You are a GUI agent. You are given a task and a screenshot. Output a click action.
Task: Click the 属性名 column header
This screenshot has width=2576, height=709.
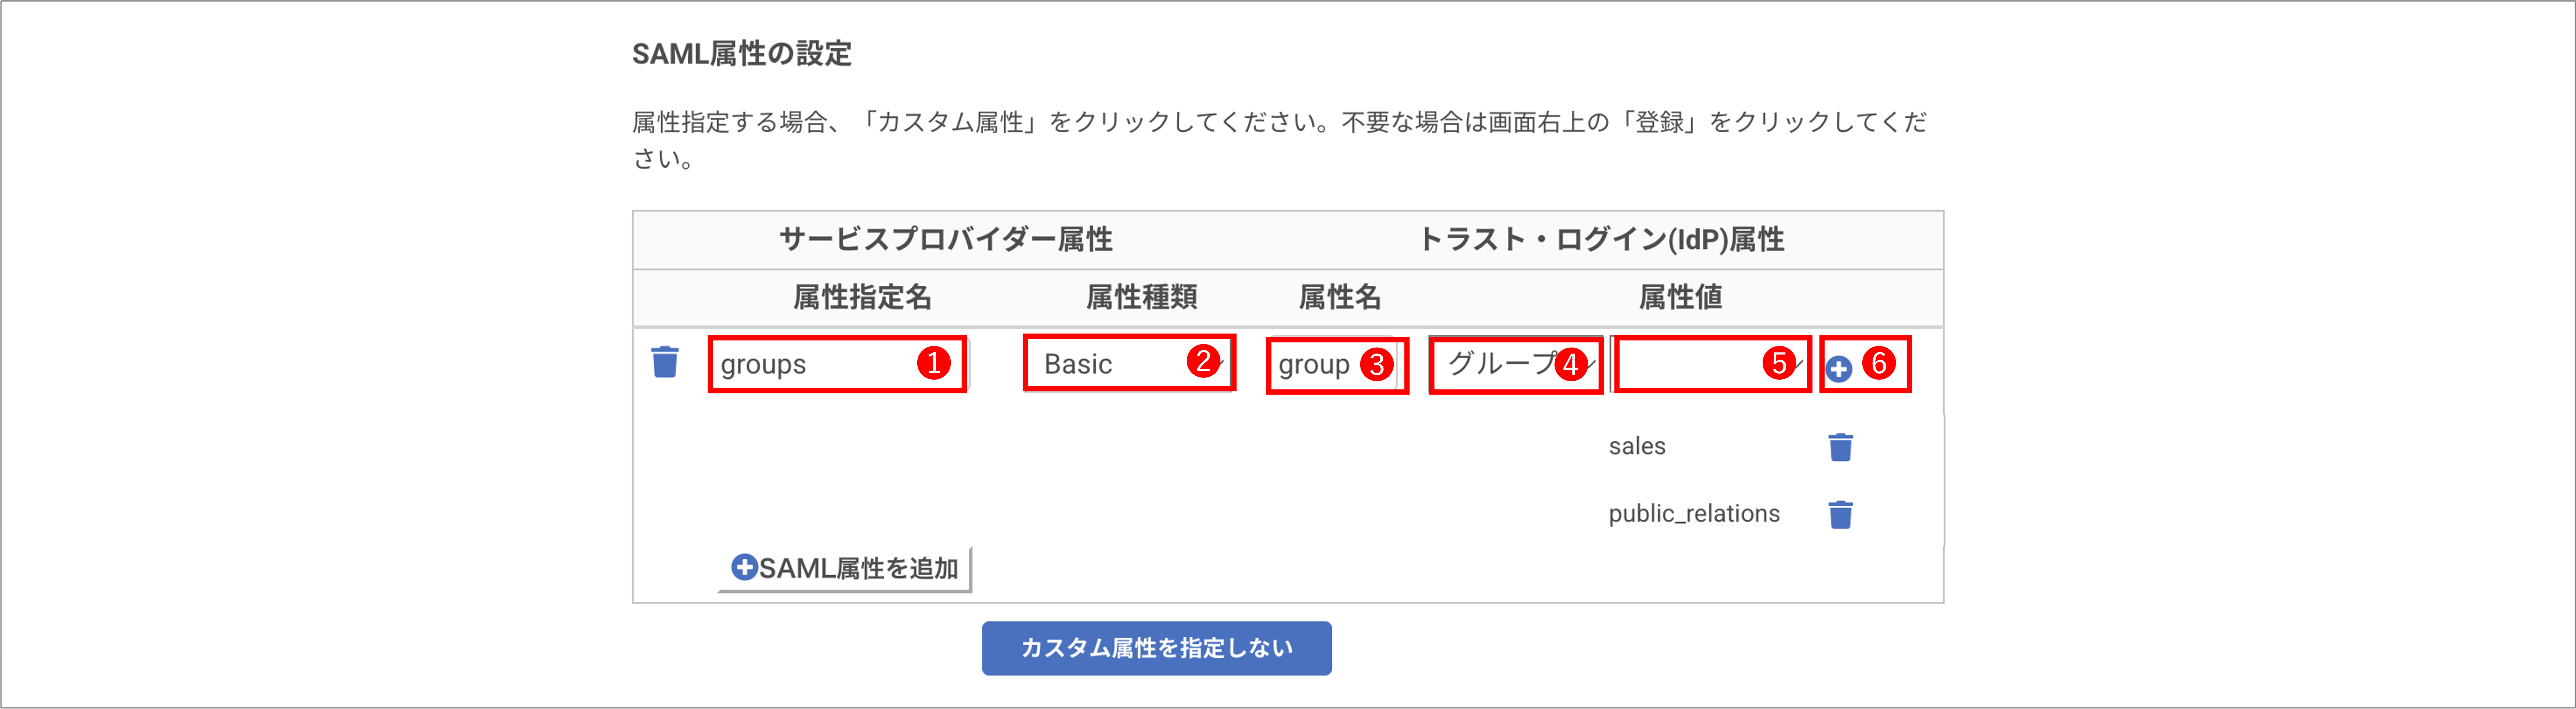tap(1339, 297)
